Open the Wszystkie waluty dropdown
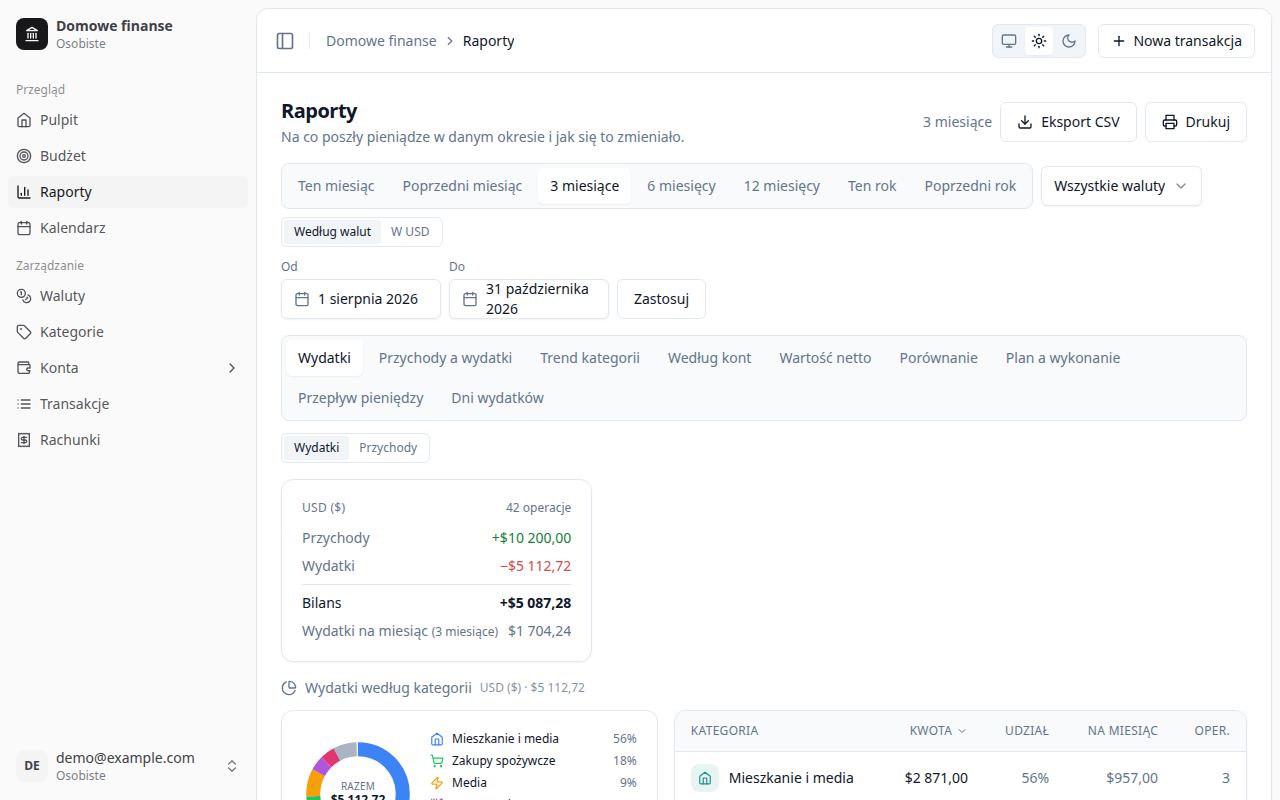Viewport: 1280px width, 800px height. click(1121, 186)
